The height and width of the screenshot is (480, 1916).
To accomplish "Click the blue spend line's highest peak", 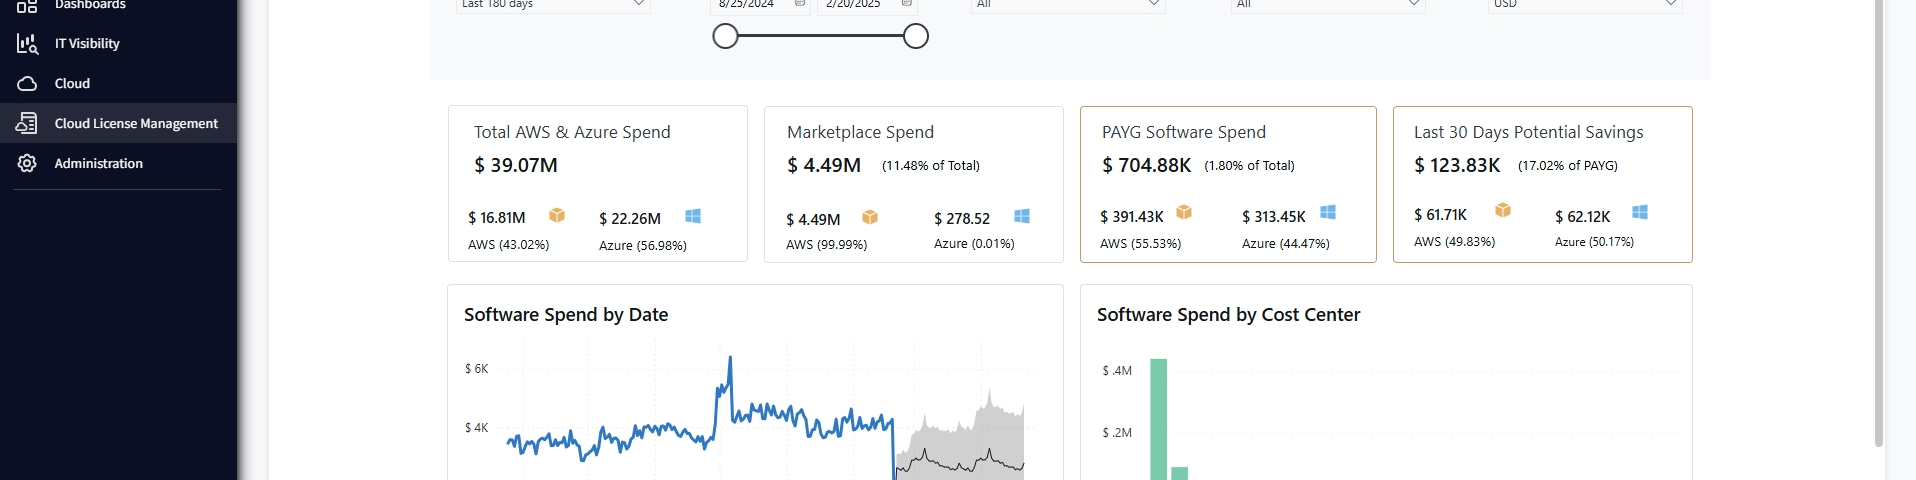I will coord(730,358).
